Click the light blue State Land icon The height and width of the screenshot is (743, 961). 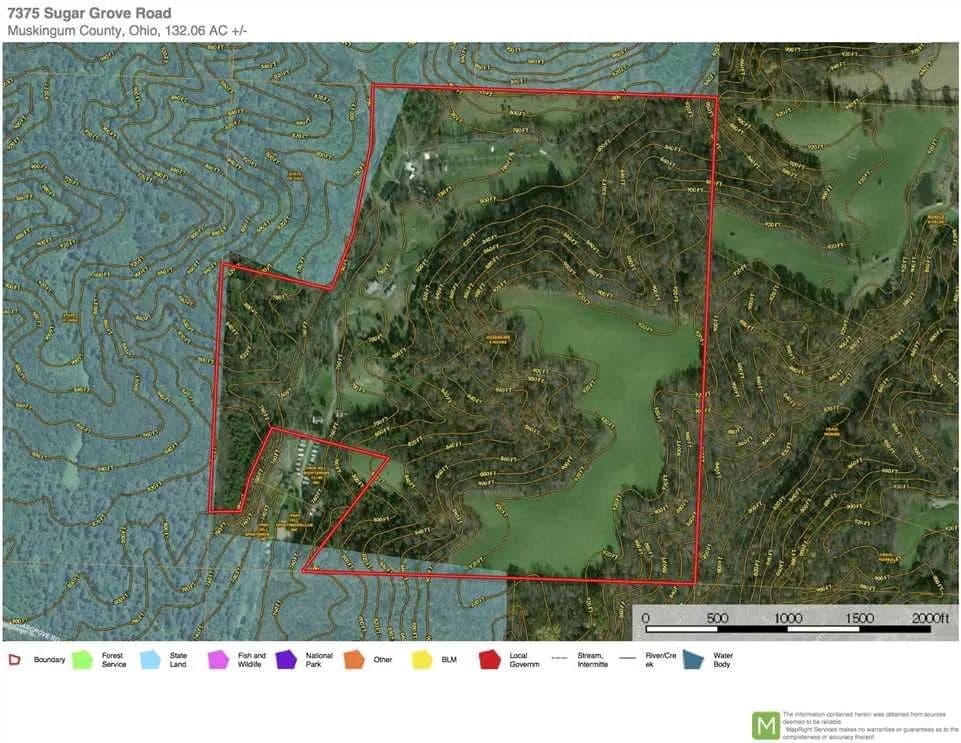(x=150, y=660)
